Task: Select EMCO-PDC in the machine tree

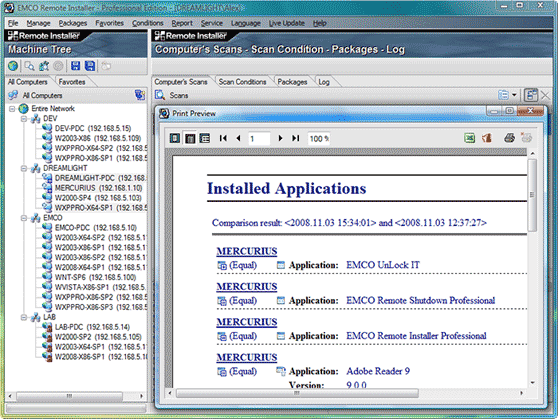Action: coord(96,227)
